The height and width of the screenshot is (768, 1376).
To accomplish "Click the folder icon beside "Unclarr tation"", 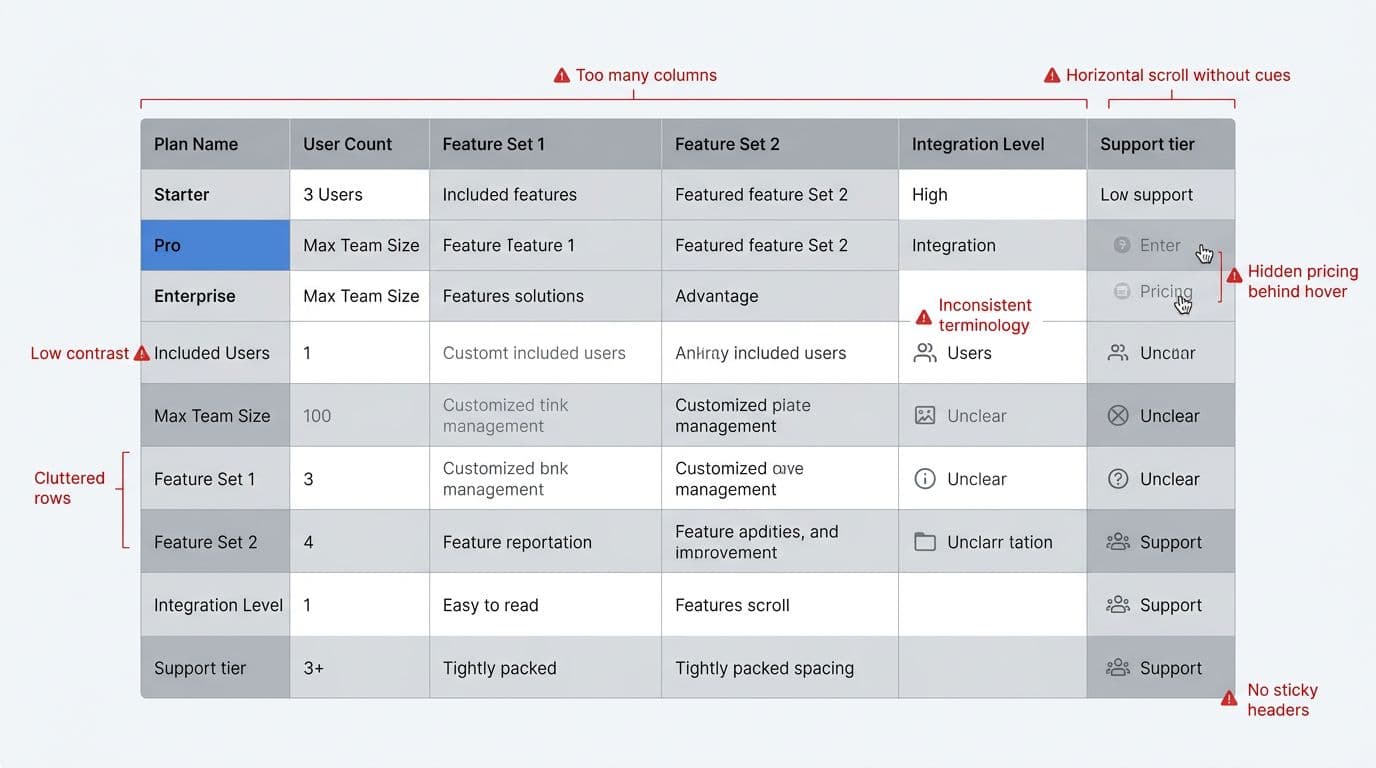I will tap(923, 541).
